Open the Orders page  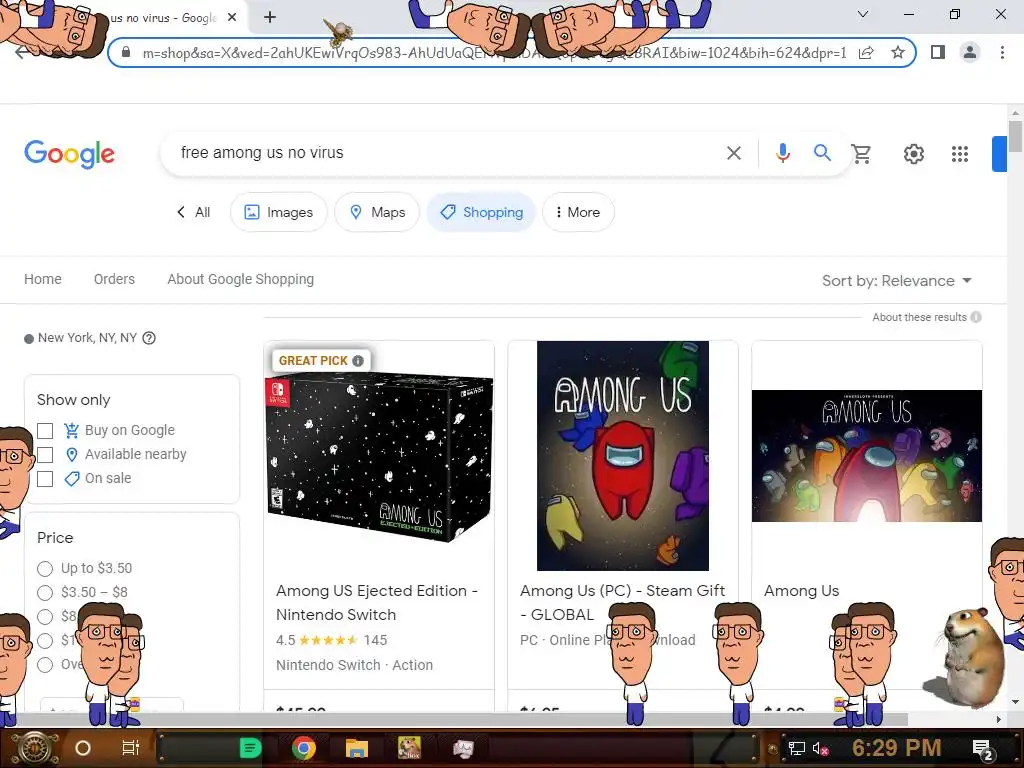pos(114,279)
